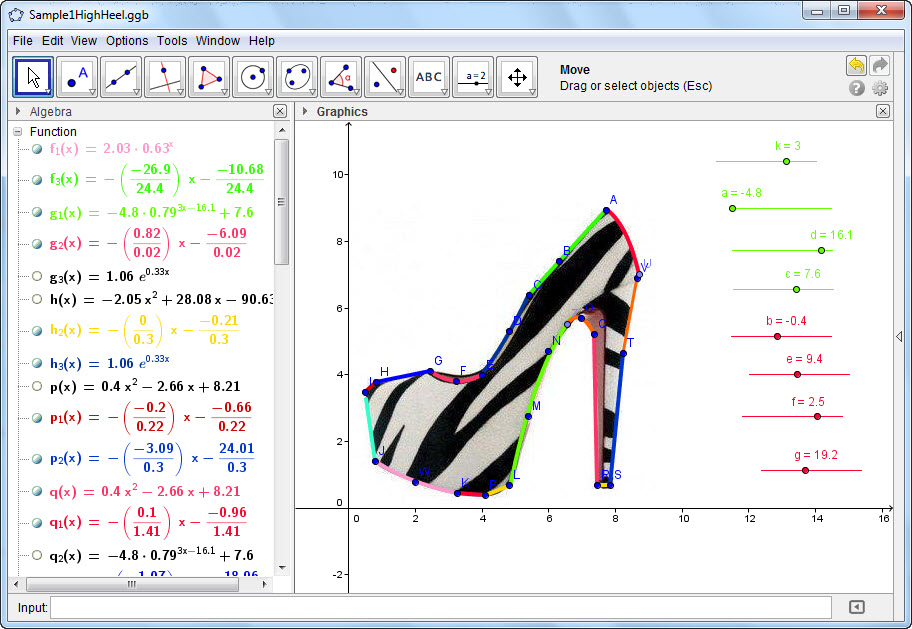Select the p2(x) function row
Screen dimensions: 912x629
point(152,459)
